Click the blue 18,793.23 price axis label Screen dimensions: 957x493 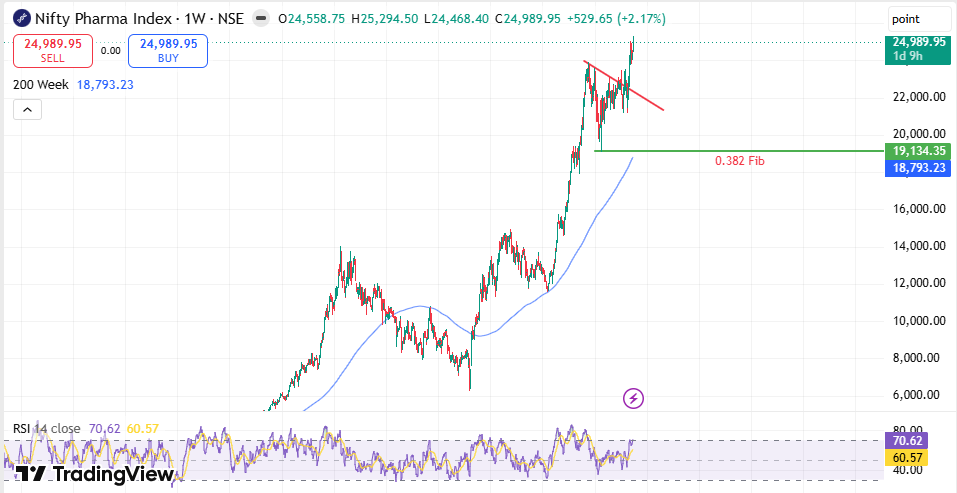pos(917,168)
